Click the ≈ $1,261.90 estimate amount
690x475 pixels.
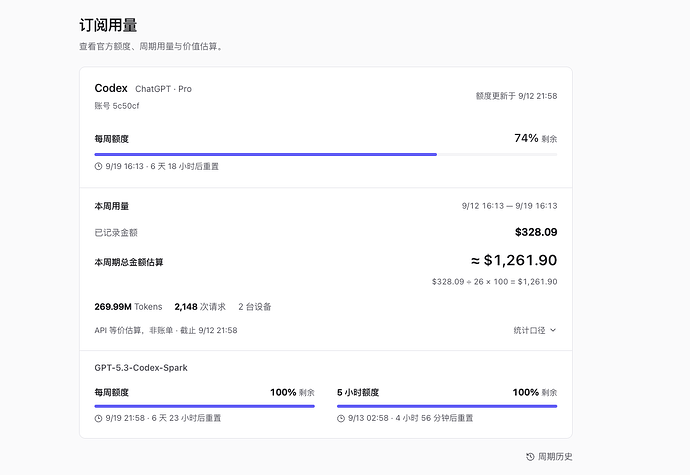(x=514, y=260)
